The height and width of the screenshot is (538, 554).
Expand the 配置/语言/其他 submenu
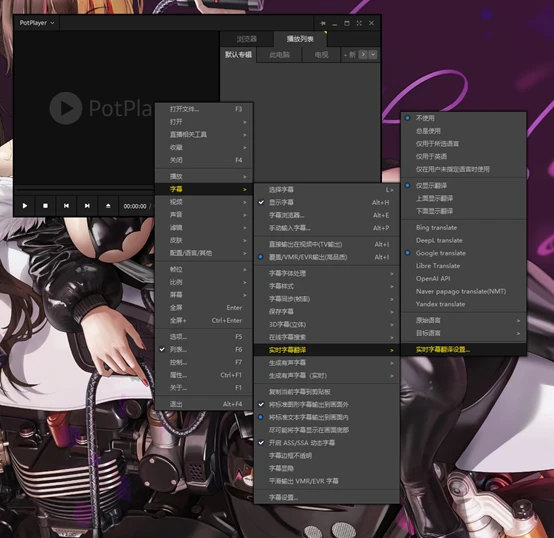click(204, 253)
